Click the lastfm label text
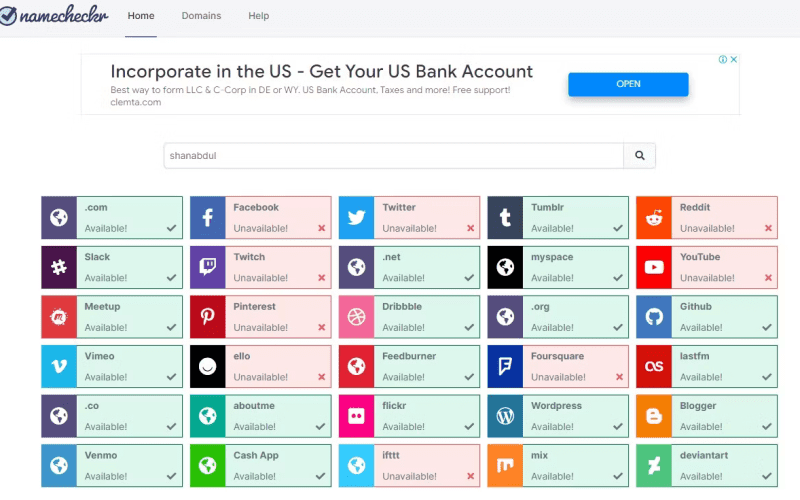 click(694, 356)
